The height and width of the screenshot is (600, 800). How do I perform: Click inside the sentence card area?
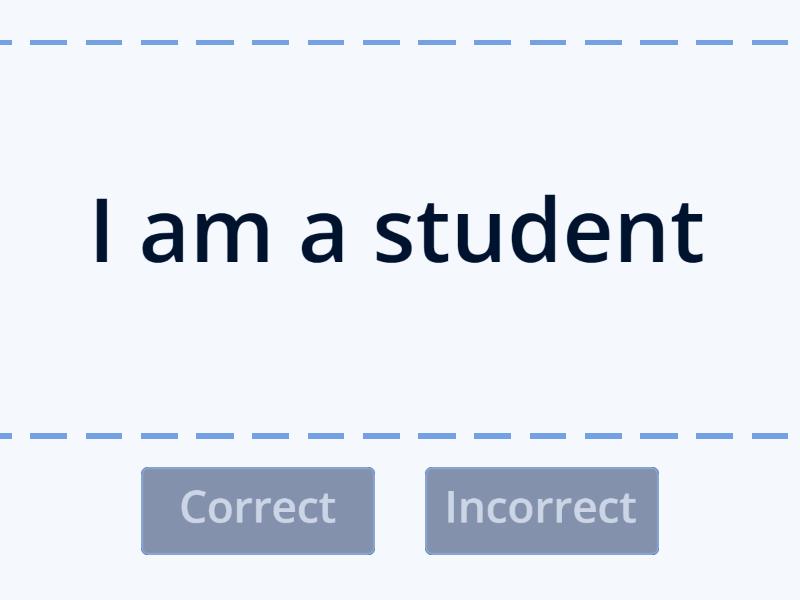(x=400, y=330)
